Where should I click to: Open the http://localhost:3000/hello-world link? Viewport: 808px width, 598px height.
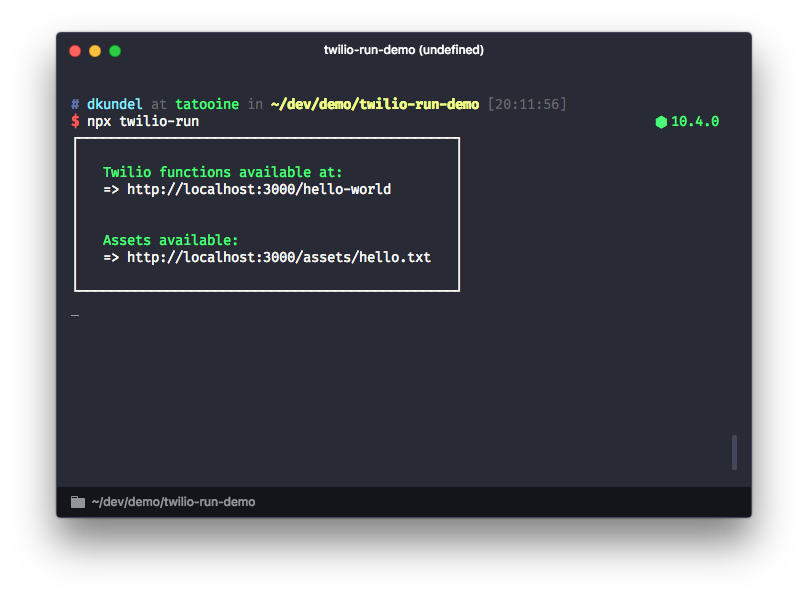pyautogui.click(x=259, y=189)
